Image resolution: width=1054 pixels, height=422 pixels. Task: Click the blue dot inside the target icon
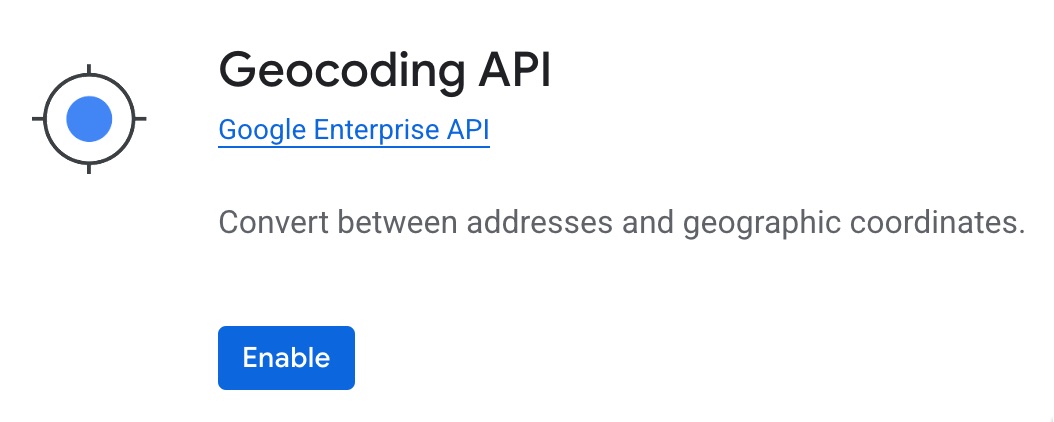[89, 119]
